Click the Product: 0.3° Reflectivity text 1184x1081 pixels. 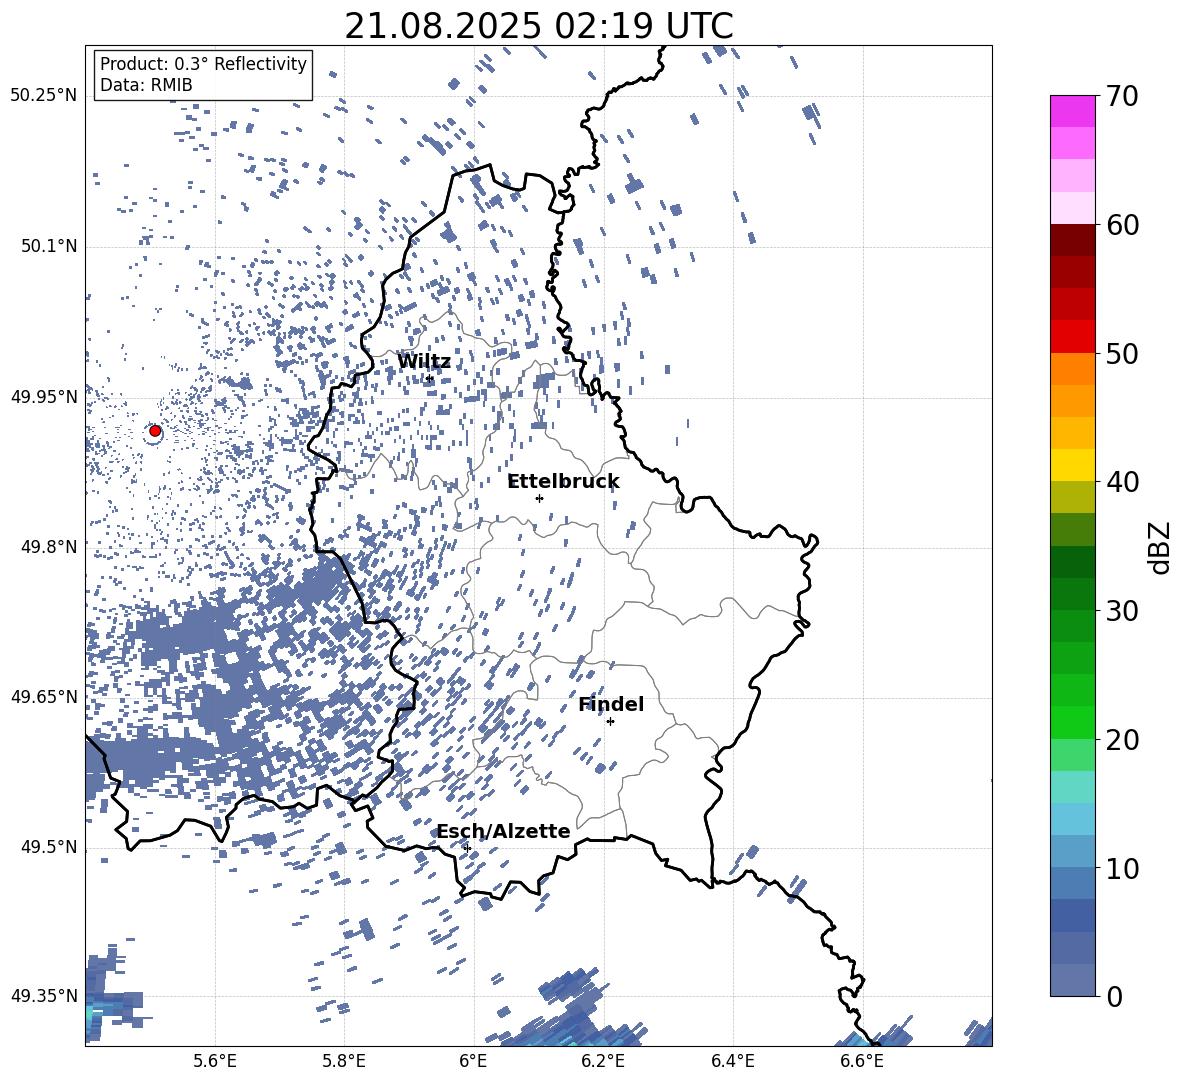point(203,64)
